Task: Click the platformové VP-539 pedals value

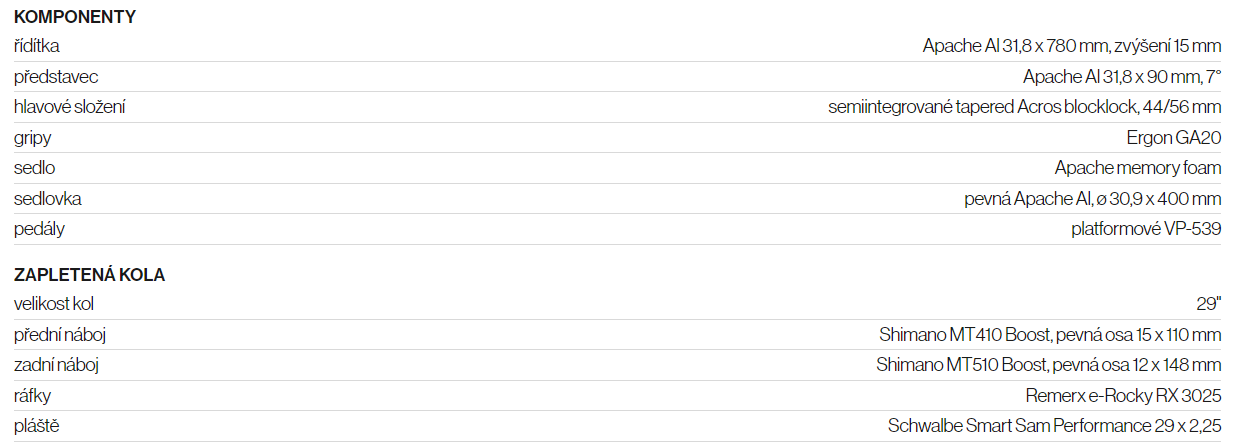Action: point(1146,229)
